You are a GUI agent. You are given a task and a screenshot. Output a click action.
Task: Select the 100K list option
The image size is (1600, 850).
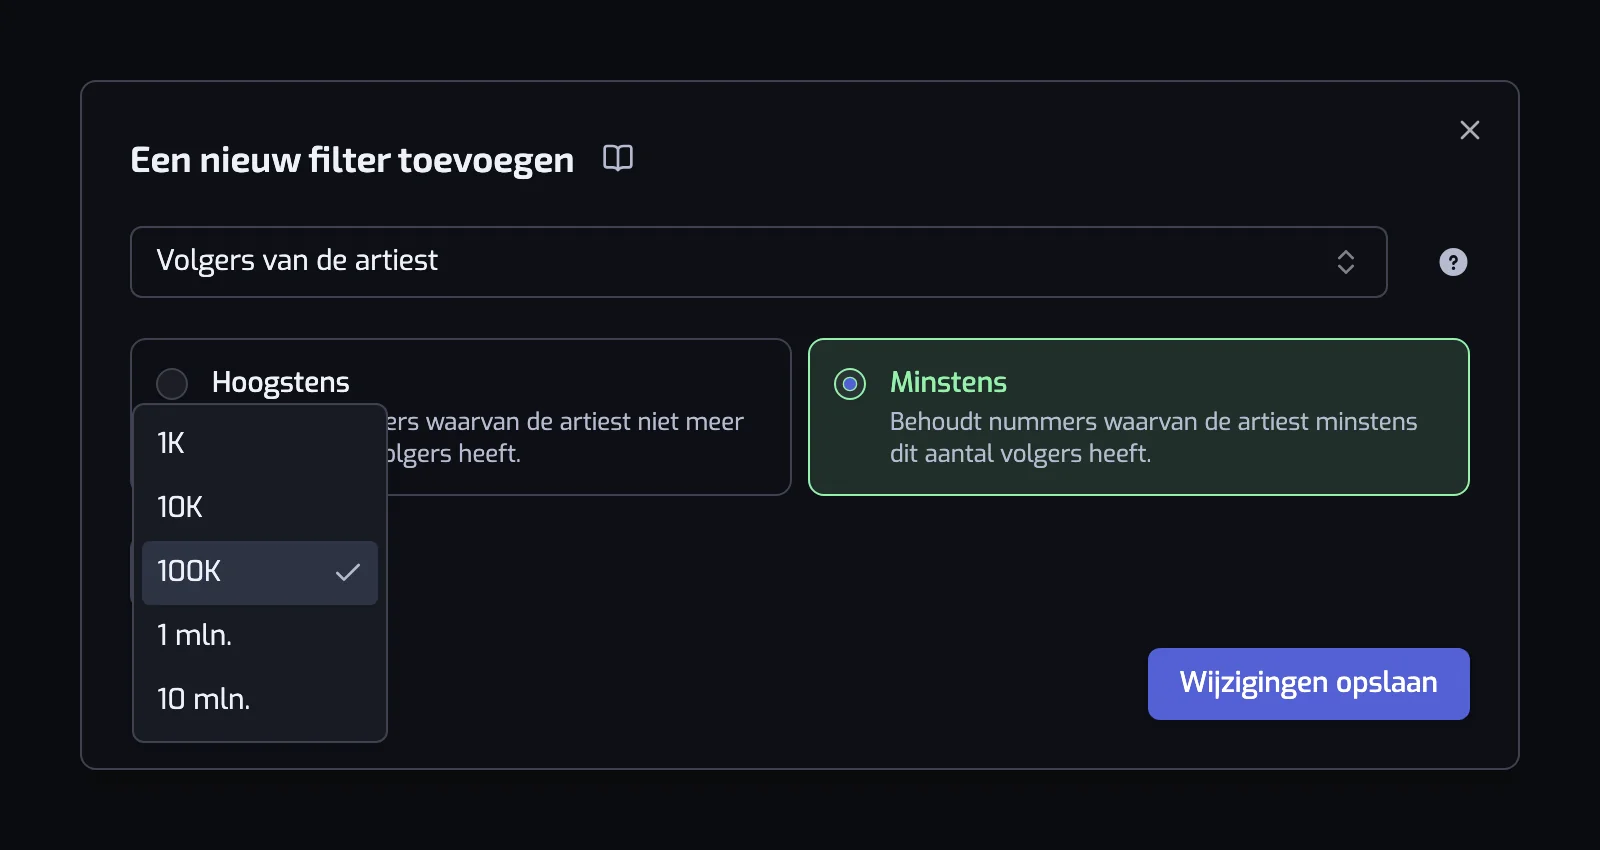click(260, 572)
